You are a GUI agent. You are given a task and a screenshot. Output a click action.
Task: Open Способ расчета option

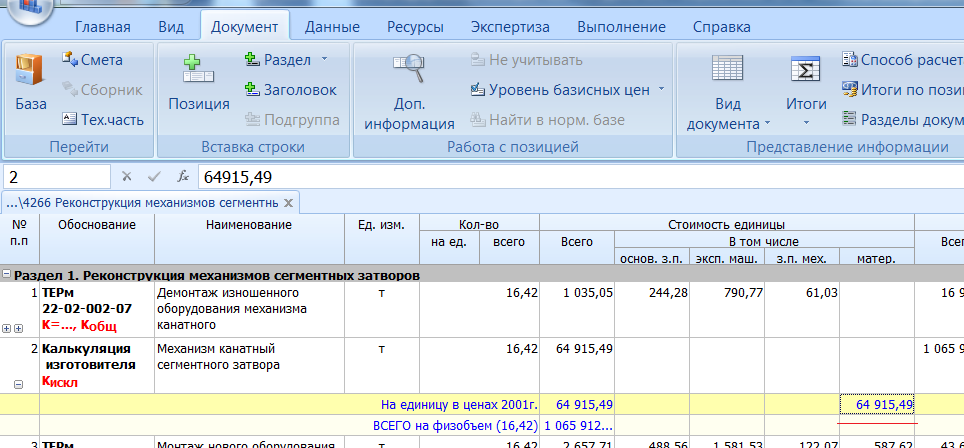(x=851, y=60)
